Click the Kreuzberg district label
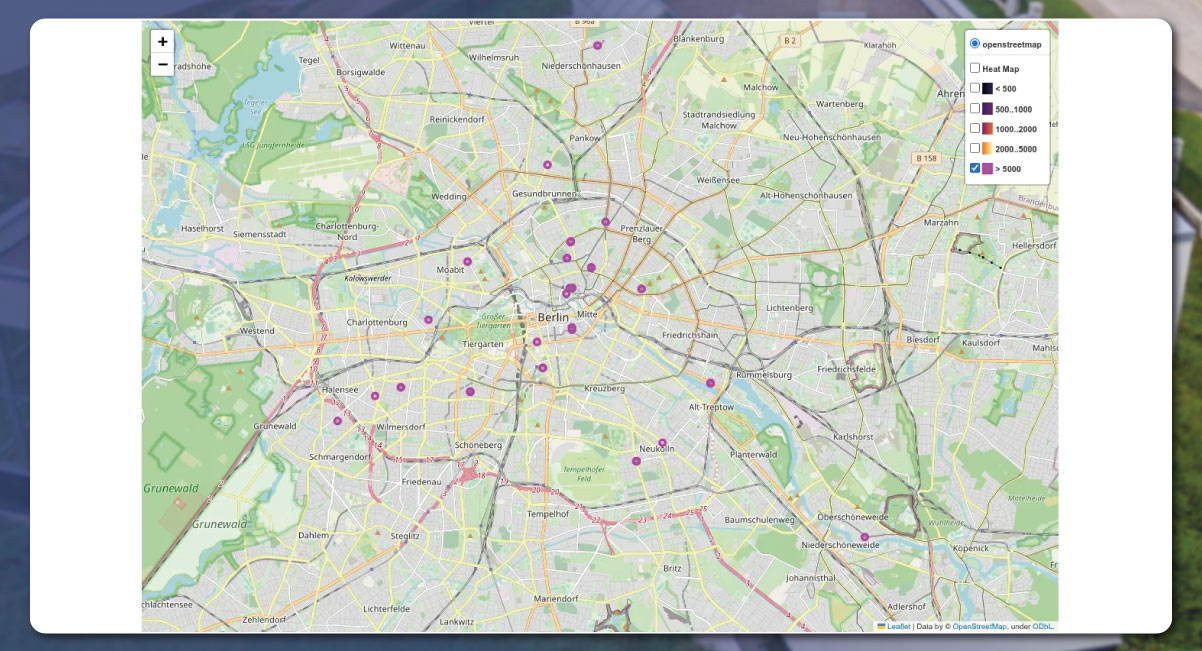The width and height of the screenshot is (1202, 651). pyautogui.click(x=604, y=388)
